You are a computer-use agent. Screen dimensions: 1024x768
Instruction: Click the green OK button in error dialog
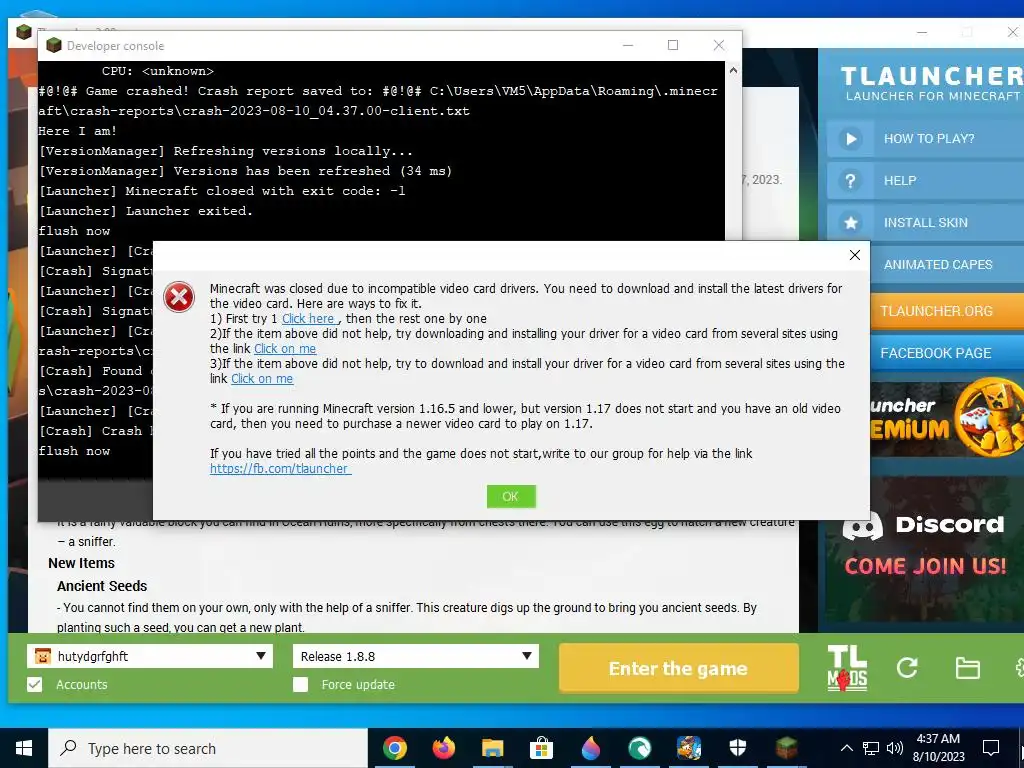511,496
